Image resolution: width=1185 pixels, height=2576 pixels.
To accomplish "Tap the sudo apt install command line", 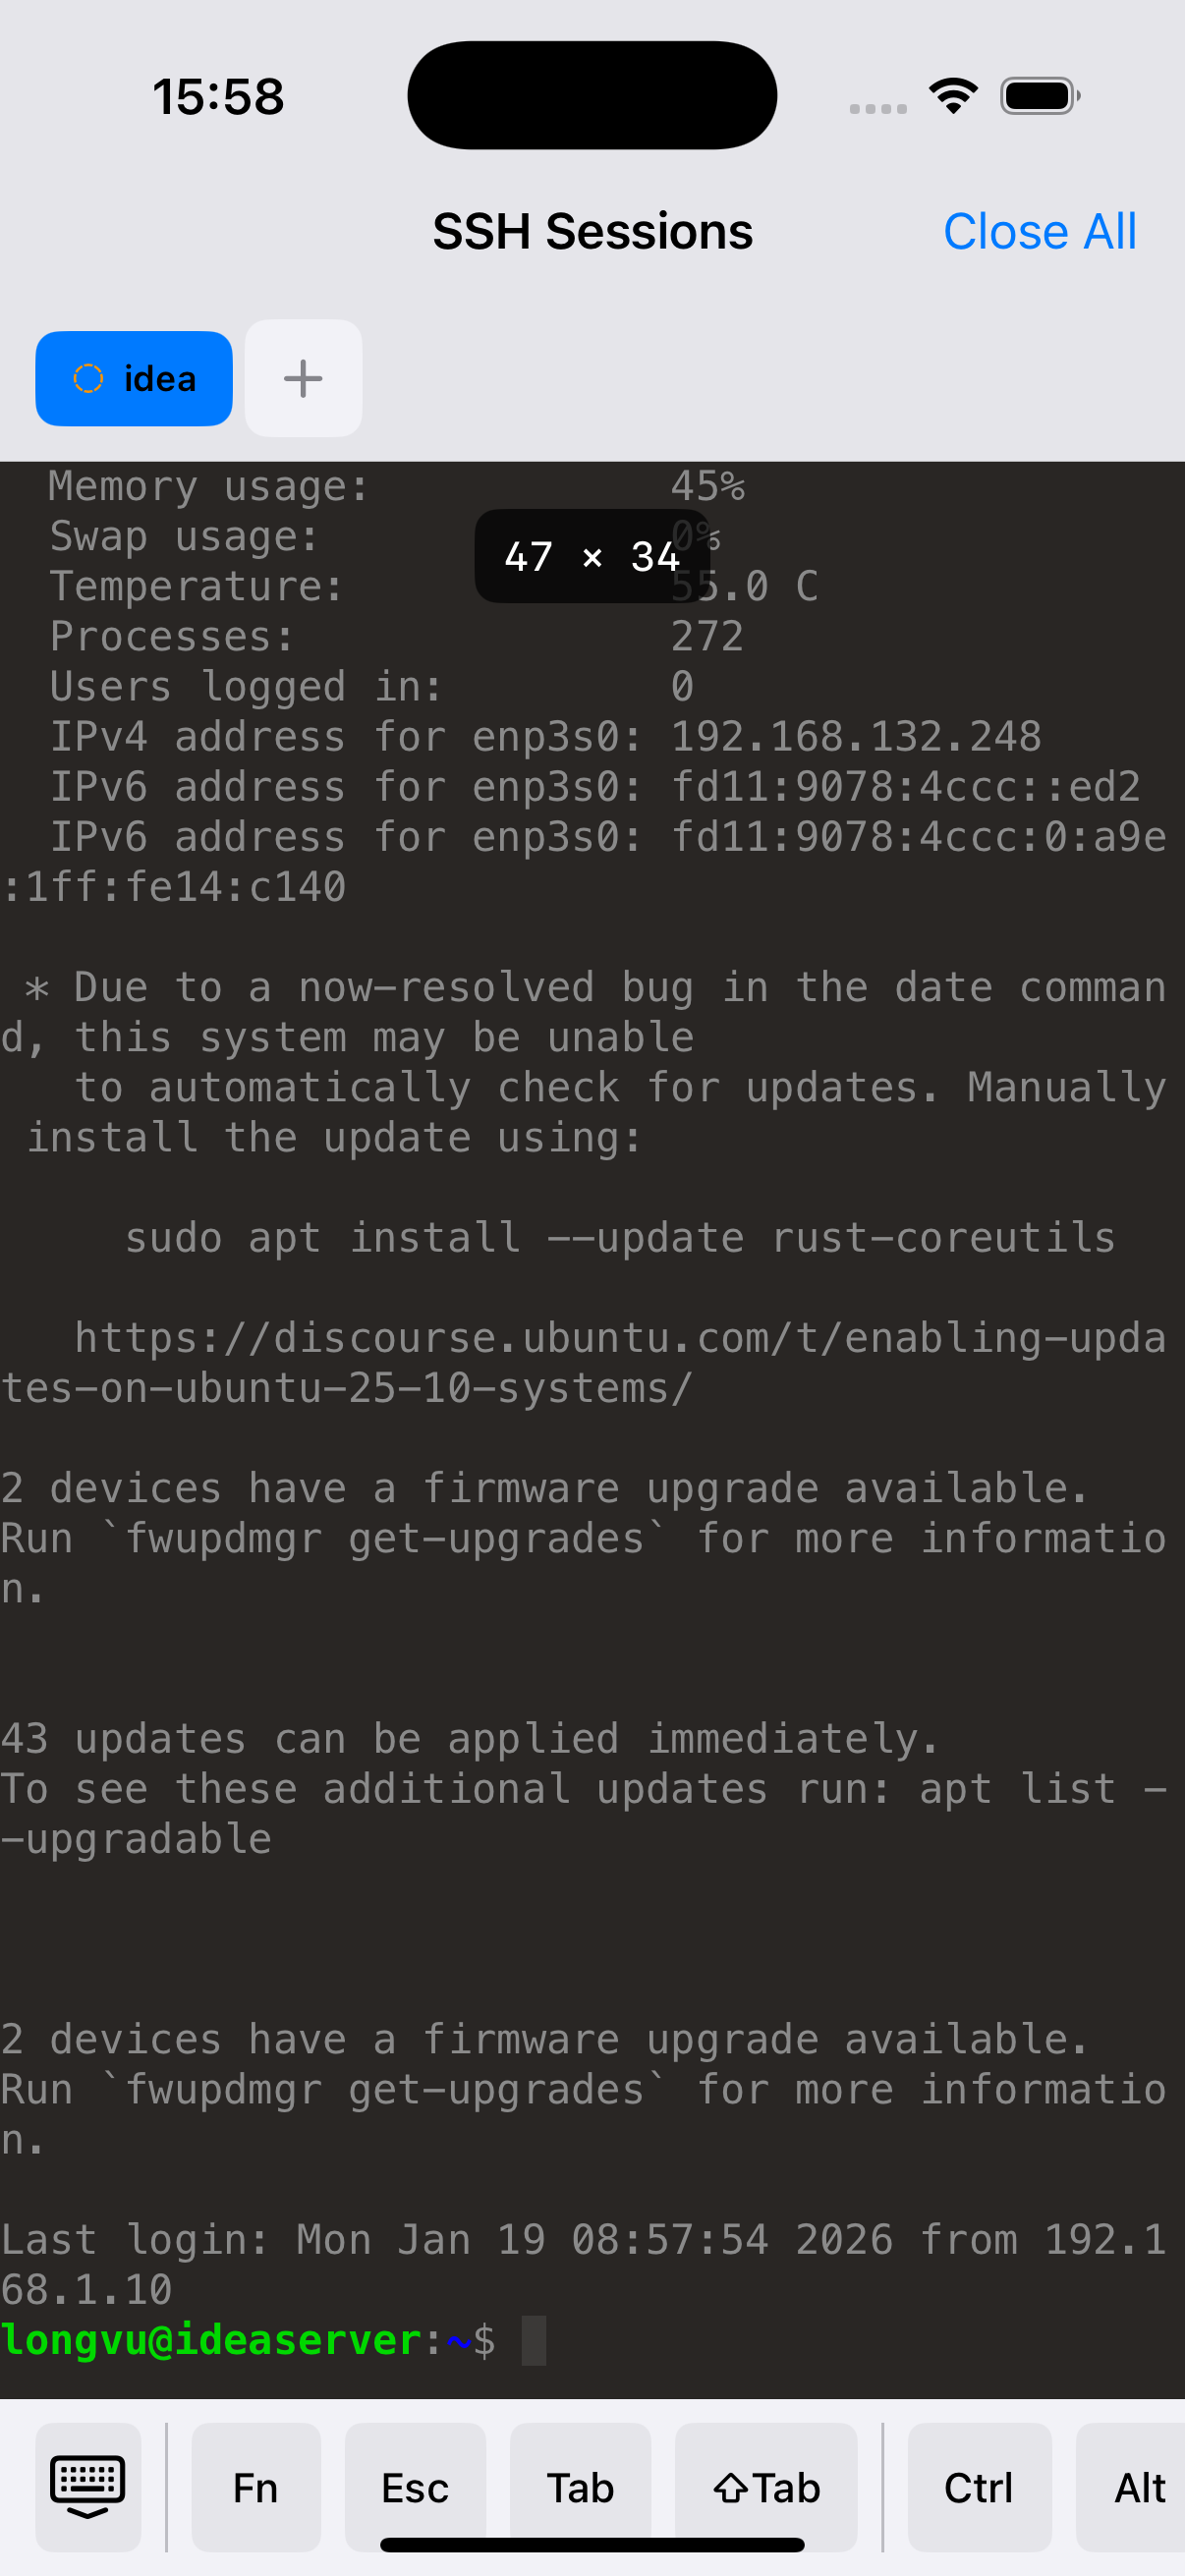I will click(620, 1238).
